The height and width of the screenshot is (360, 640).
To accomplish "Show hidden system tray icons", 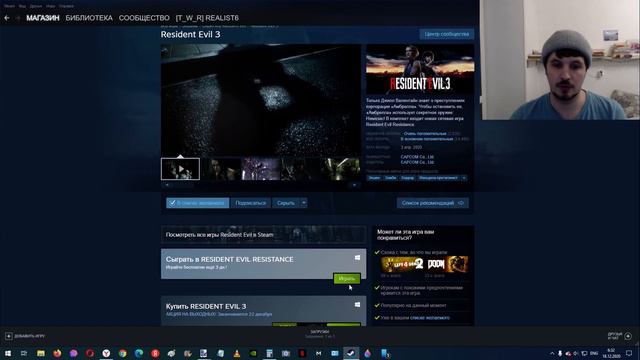I will tap(552, 353).
